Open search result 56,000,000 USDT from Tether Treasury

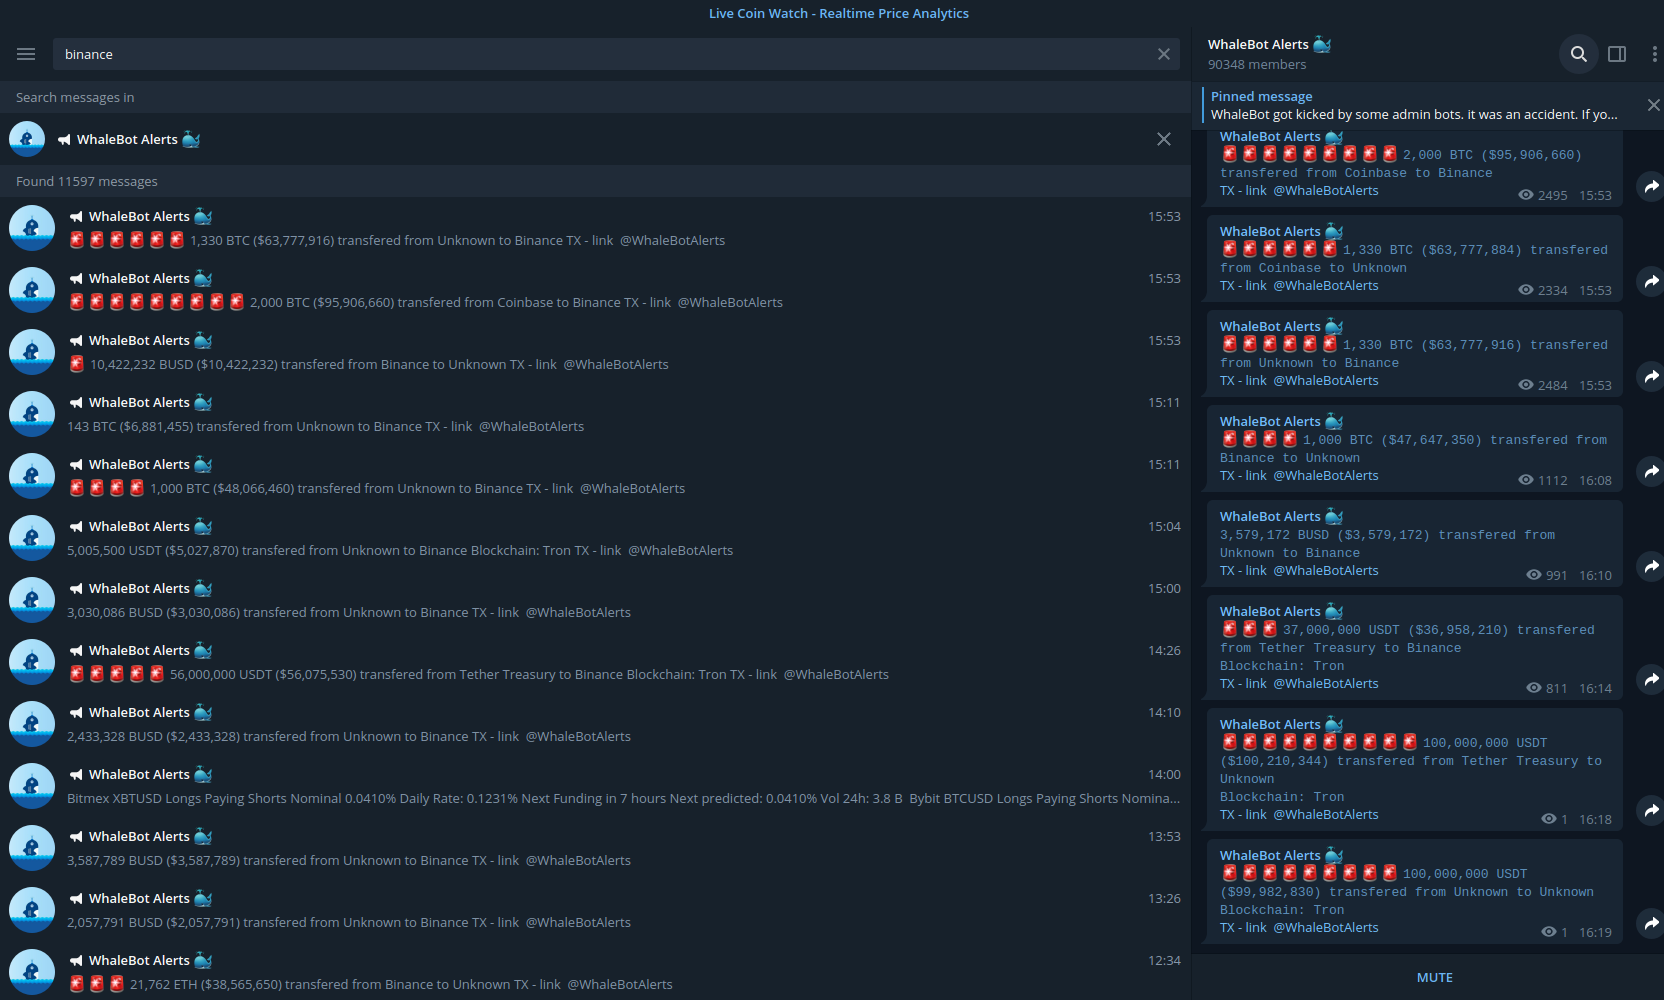[595, 662]
